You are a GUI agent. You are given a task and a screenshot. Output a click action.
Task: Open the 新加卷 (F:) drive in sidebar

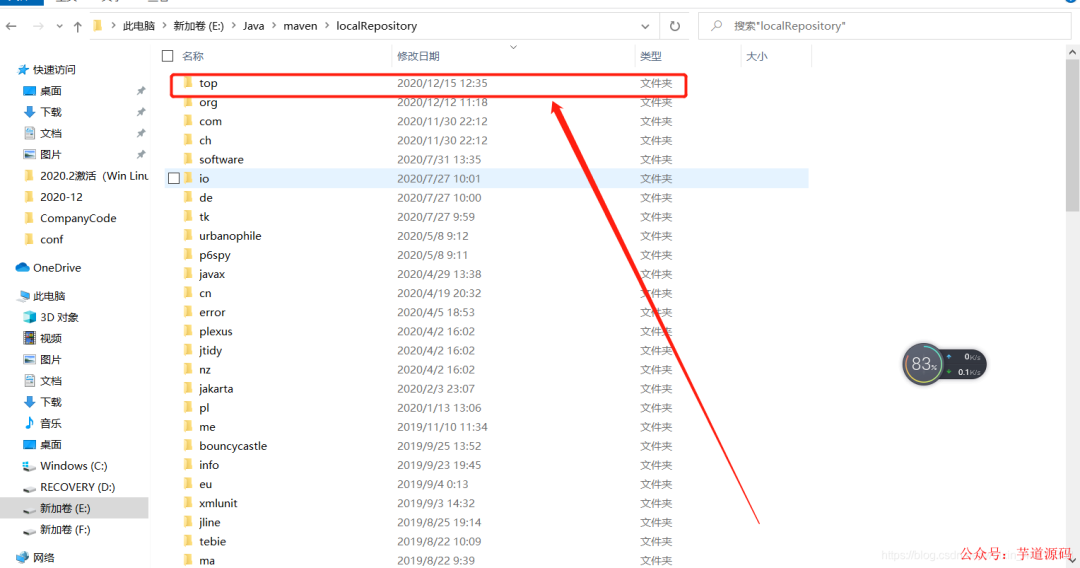(65, 530)
